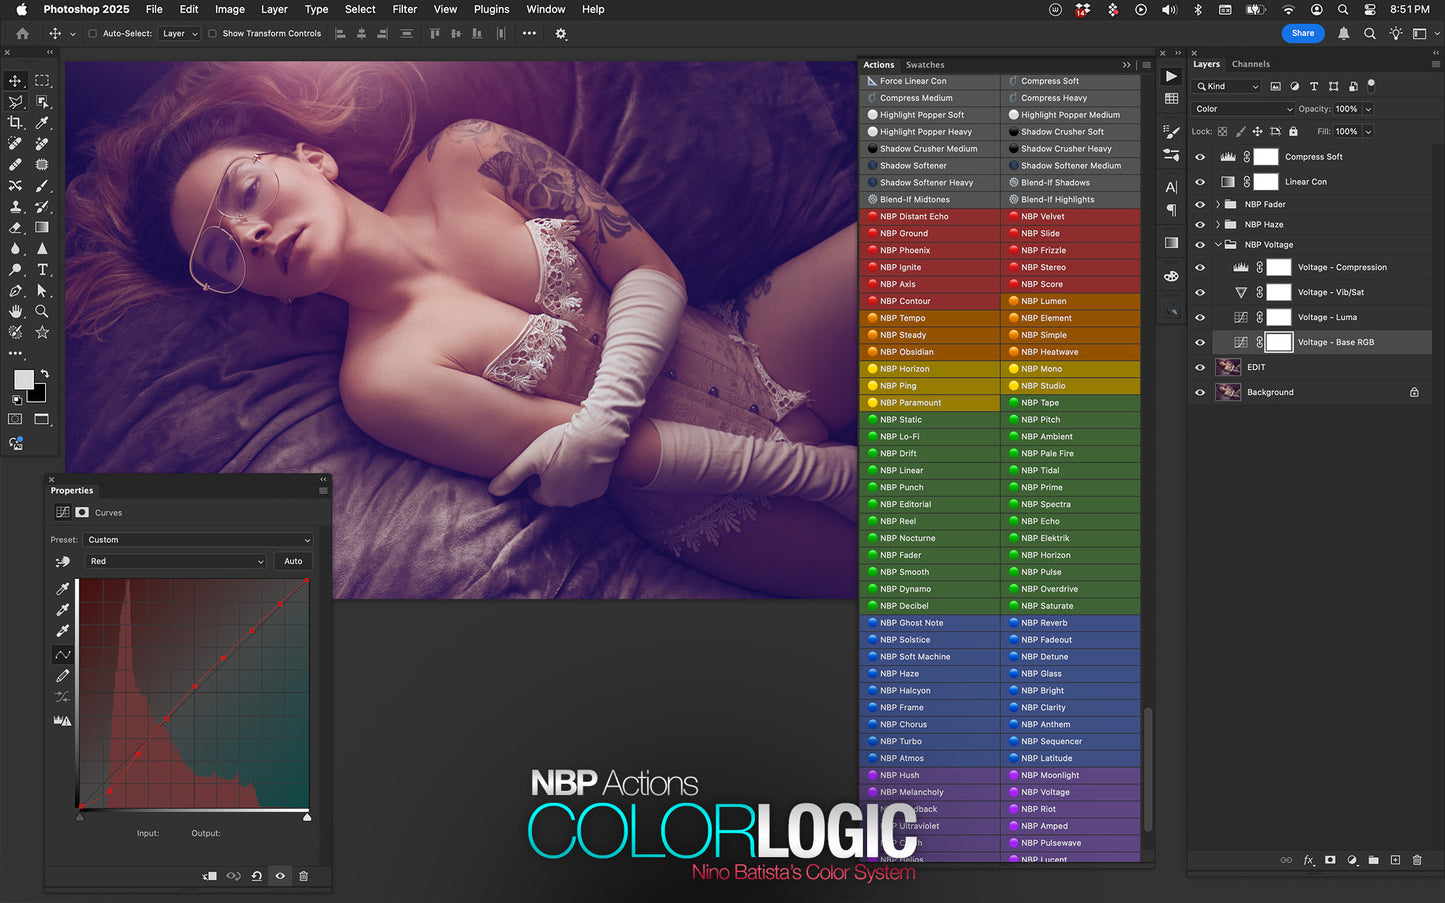Toggle layer visibility at bottom of Properties panel
This screenshot has width=1445, height=903.
280,876
